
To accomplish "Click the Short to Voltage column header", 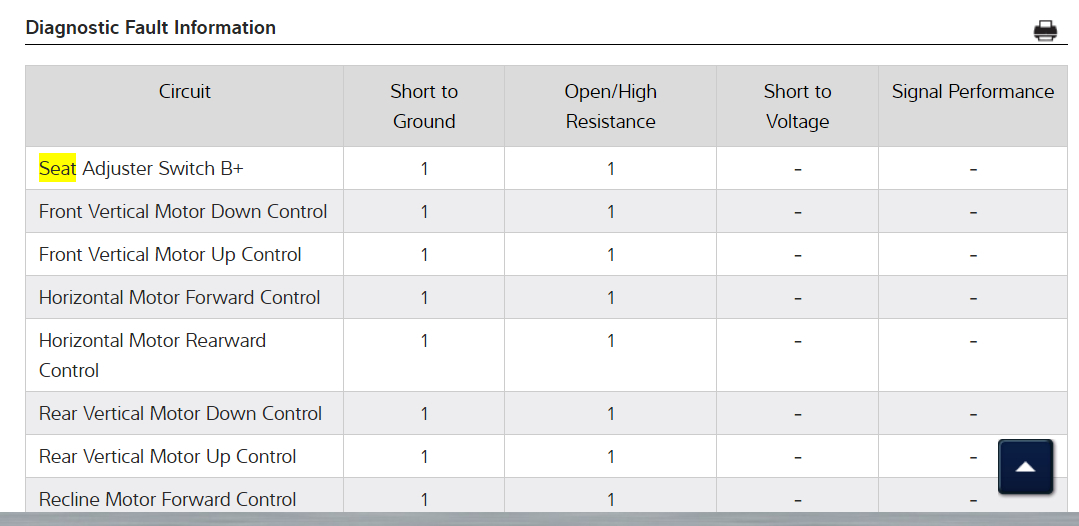I will pyautogui.click(x=797, y=106).
